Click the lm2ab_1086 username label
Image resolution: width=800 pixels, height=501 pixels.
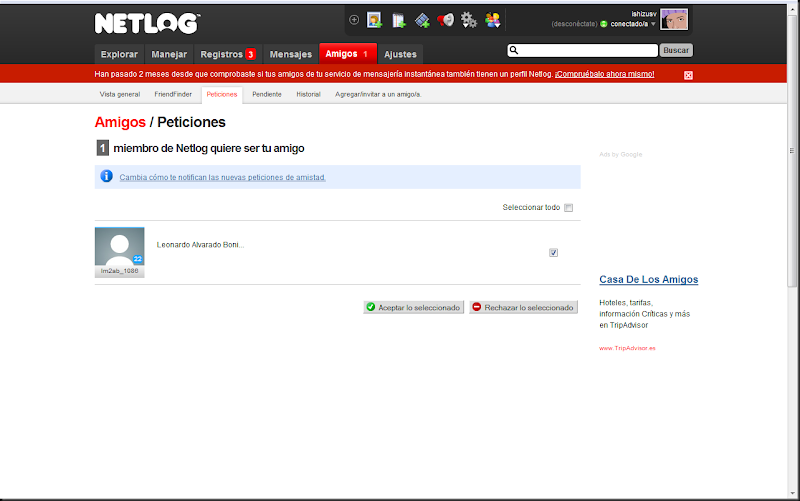pyautogui.click(x=119, y=271)
